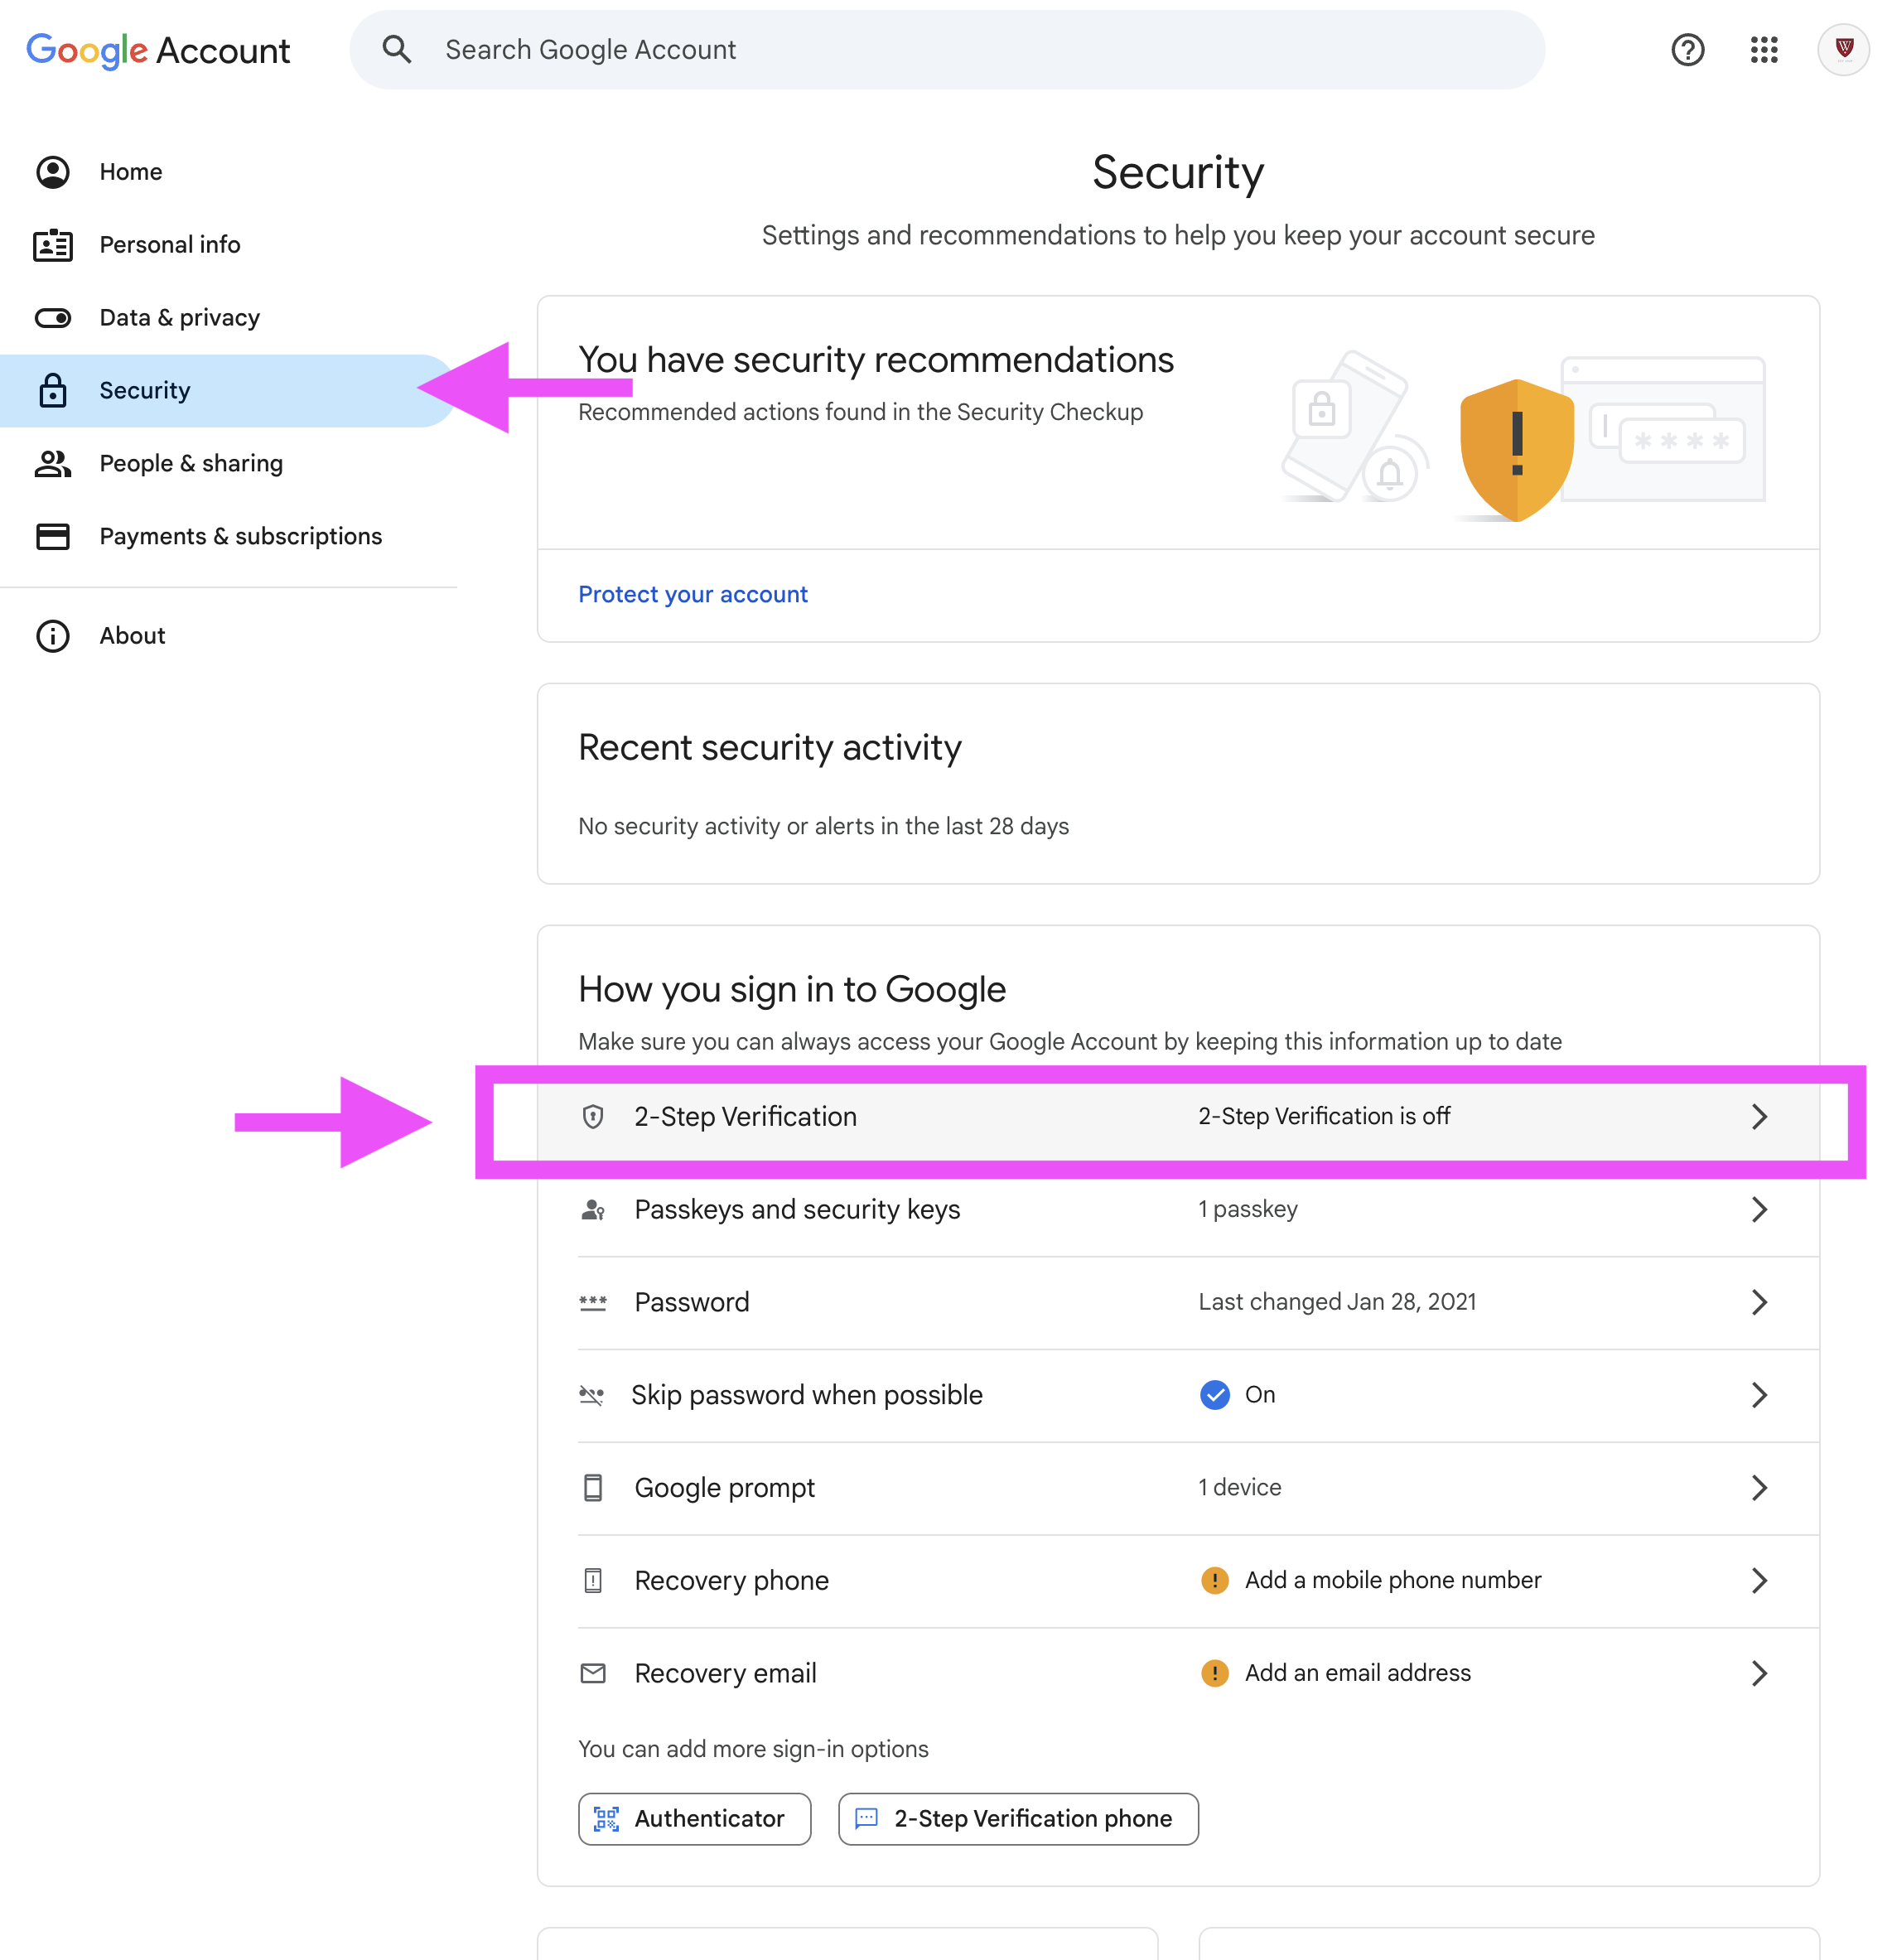Viewport: 1892px width, 1960px height.
Task: Open your profile avatar
Action: (1843, 49)
